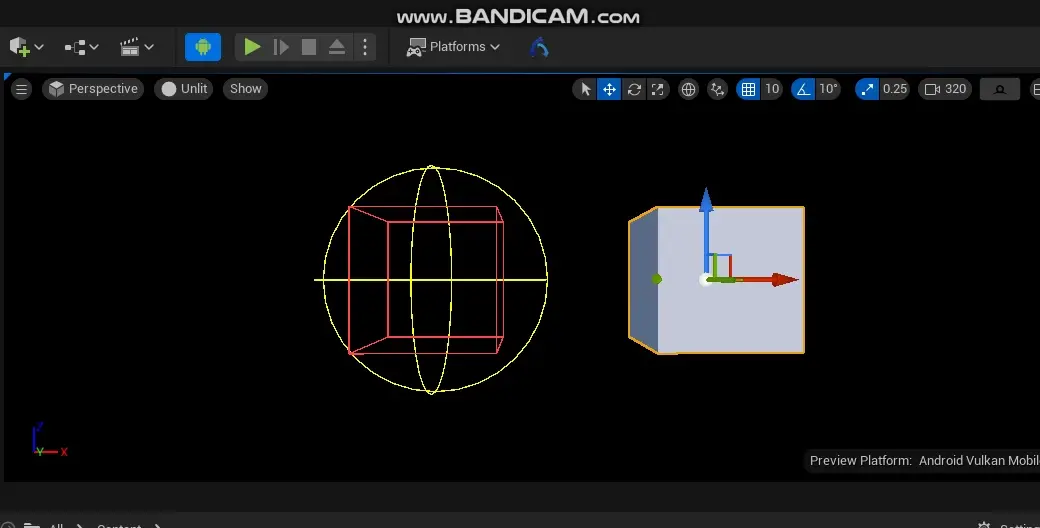Open the Platforms dropdown
Viewport: 1040px width, 528px height.
tap(453, 47)
